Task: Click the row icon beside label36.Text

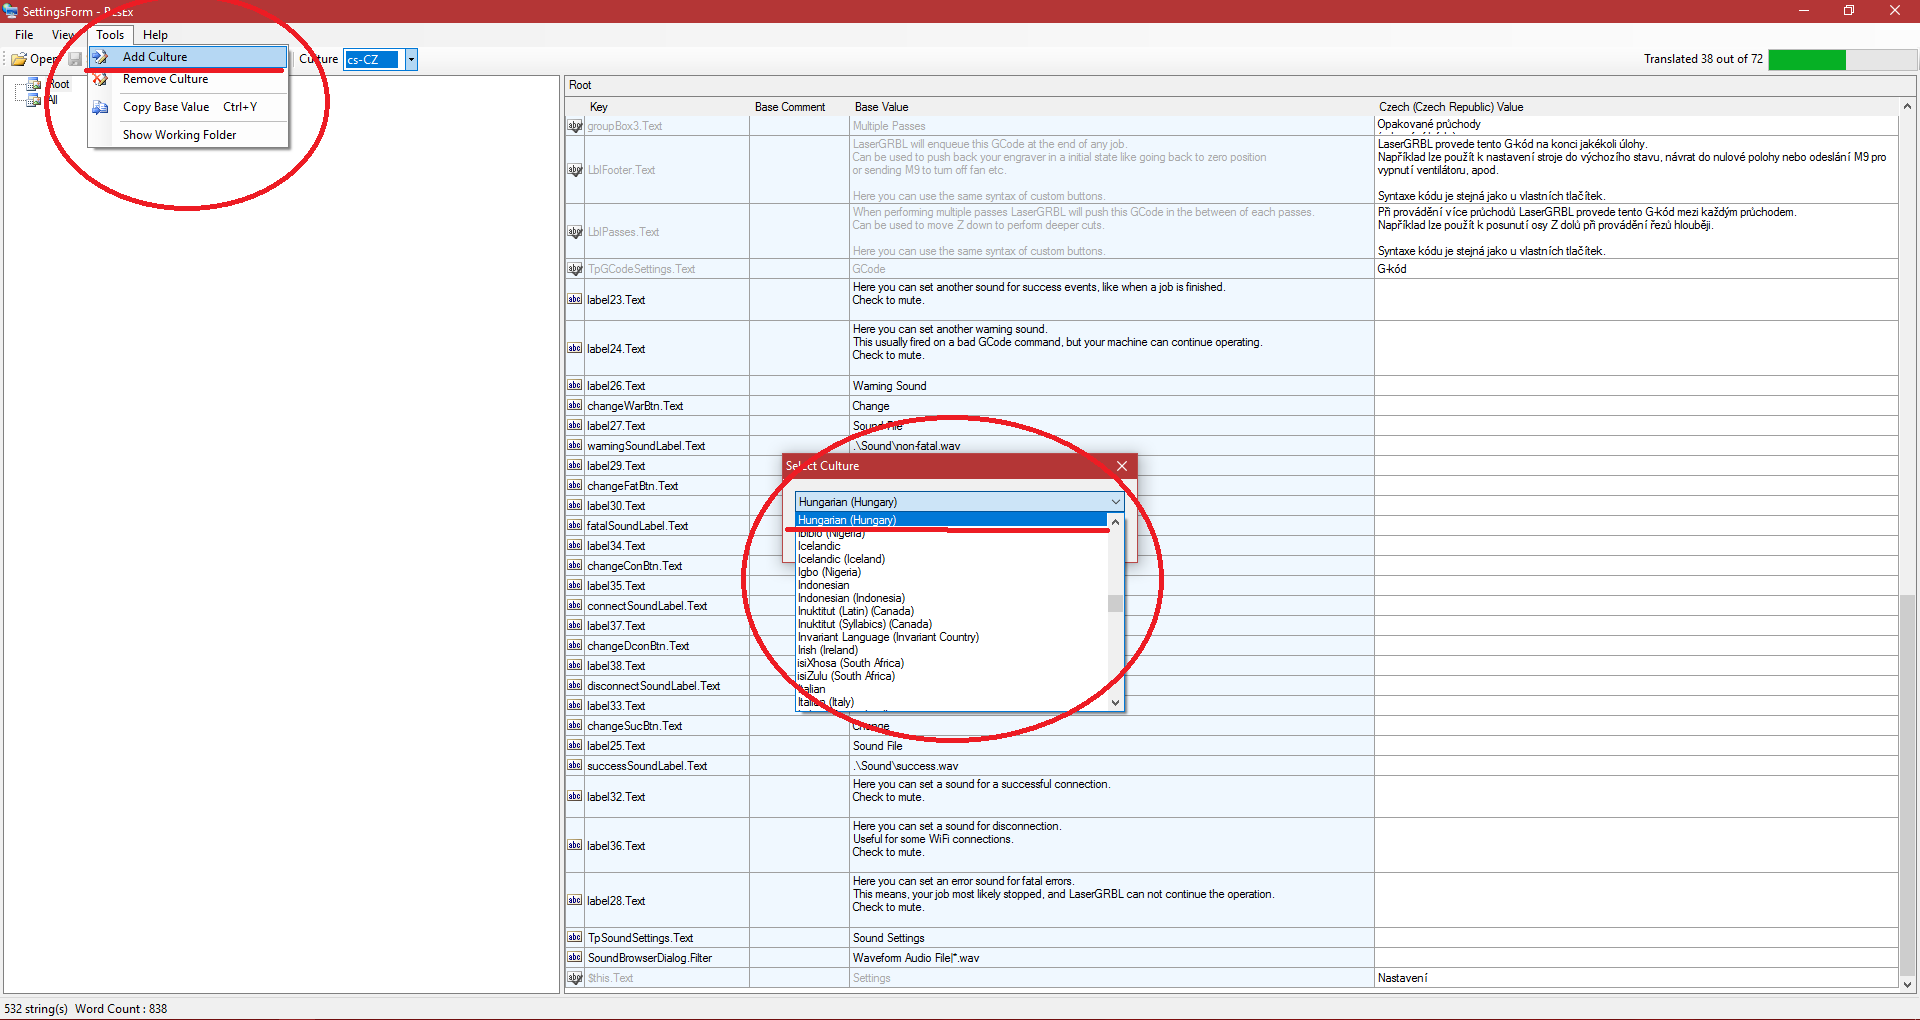Action: click(x=575, y=845)
